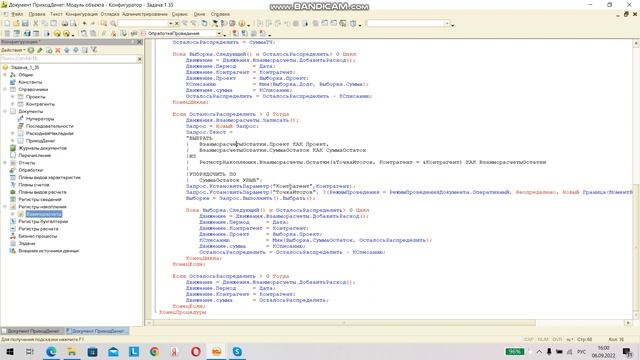The image size is (640, 360).
Task: Expand the ПриходДенег tree node
Action: pos(13,141)
